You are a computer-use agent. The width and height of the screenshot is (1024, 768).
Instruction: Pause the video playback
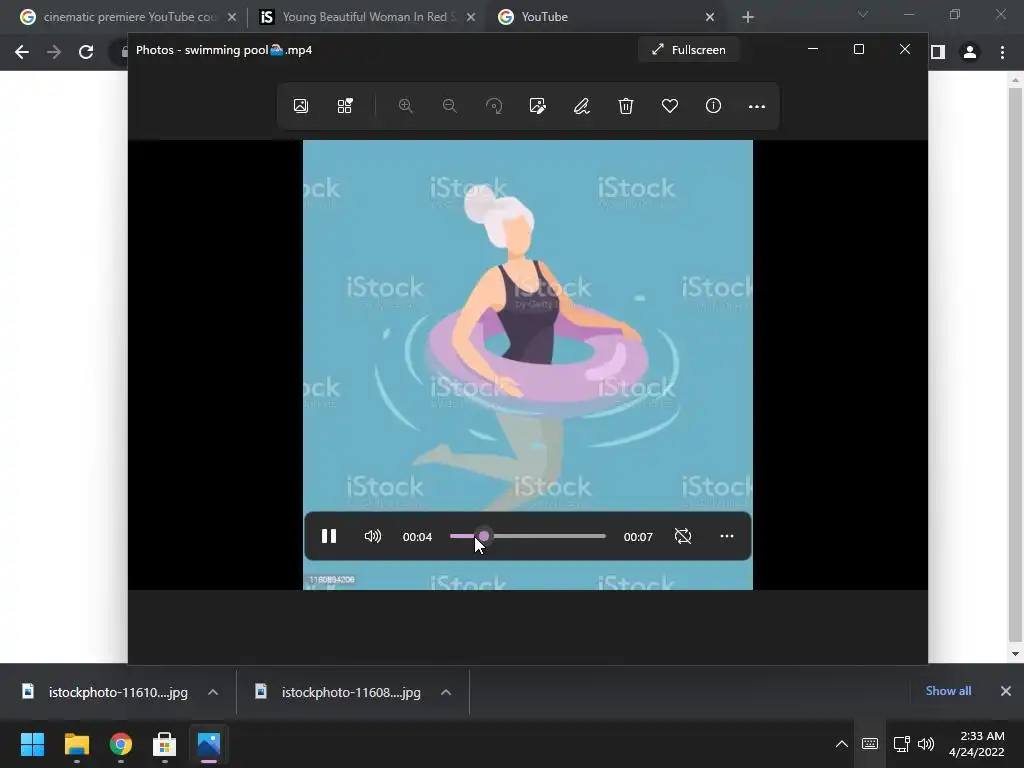click(329, 536)
